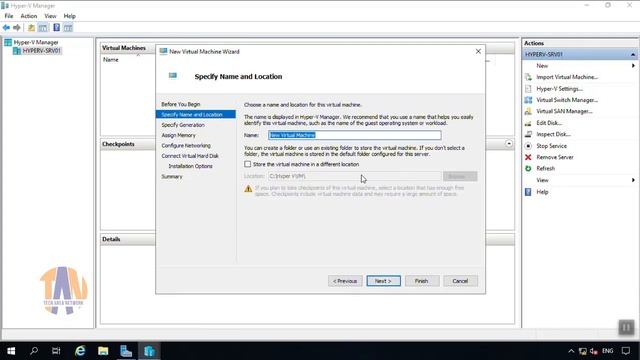Go to Specify Generation step
Screen dimensions: 640x360
coord(183,125)
